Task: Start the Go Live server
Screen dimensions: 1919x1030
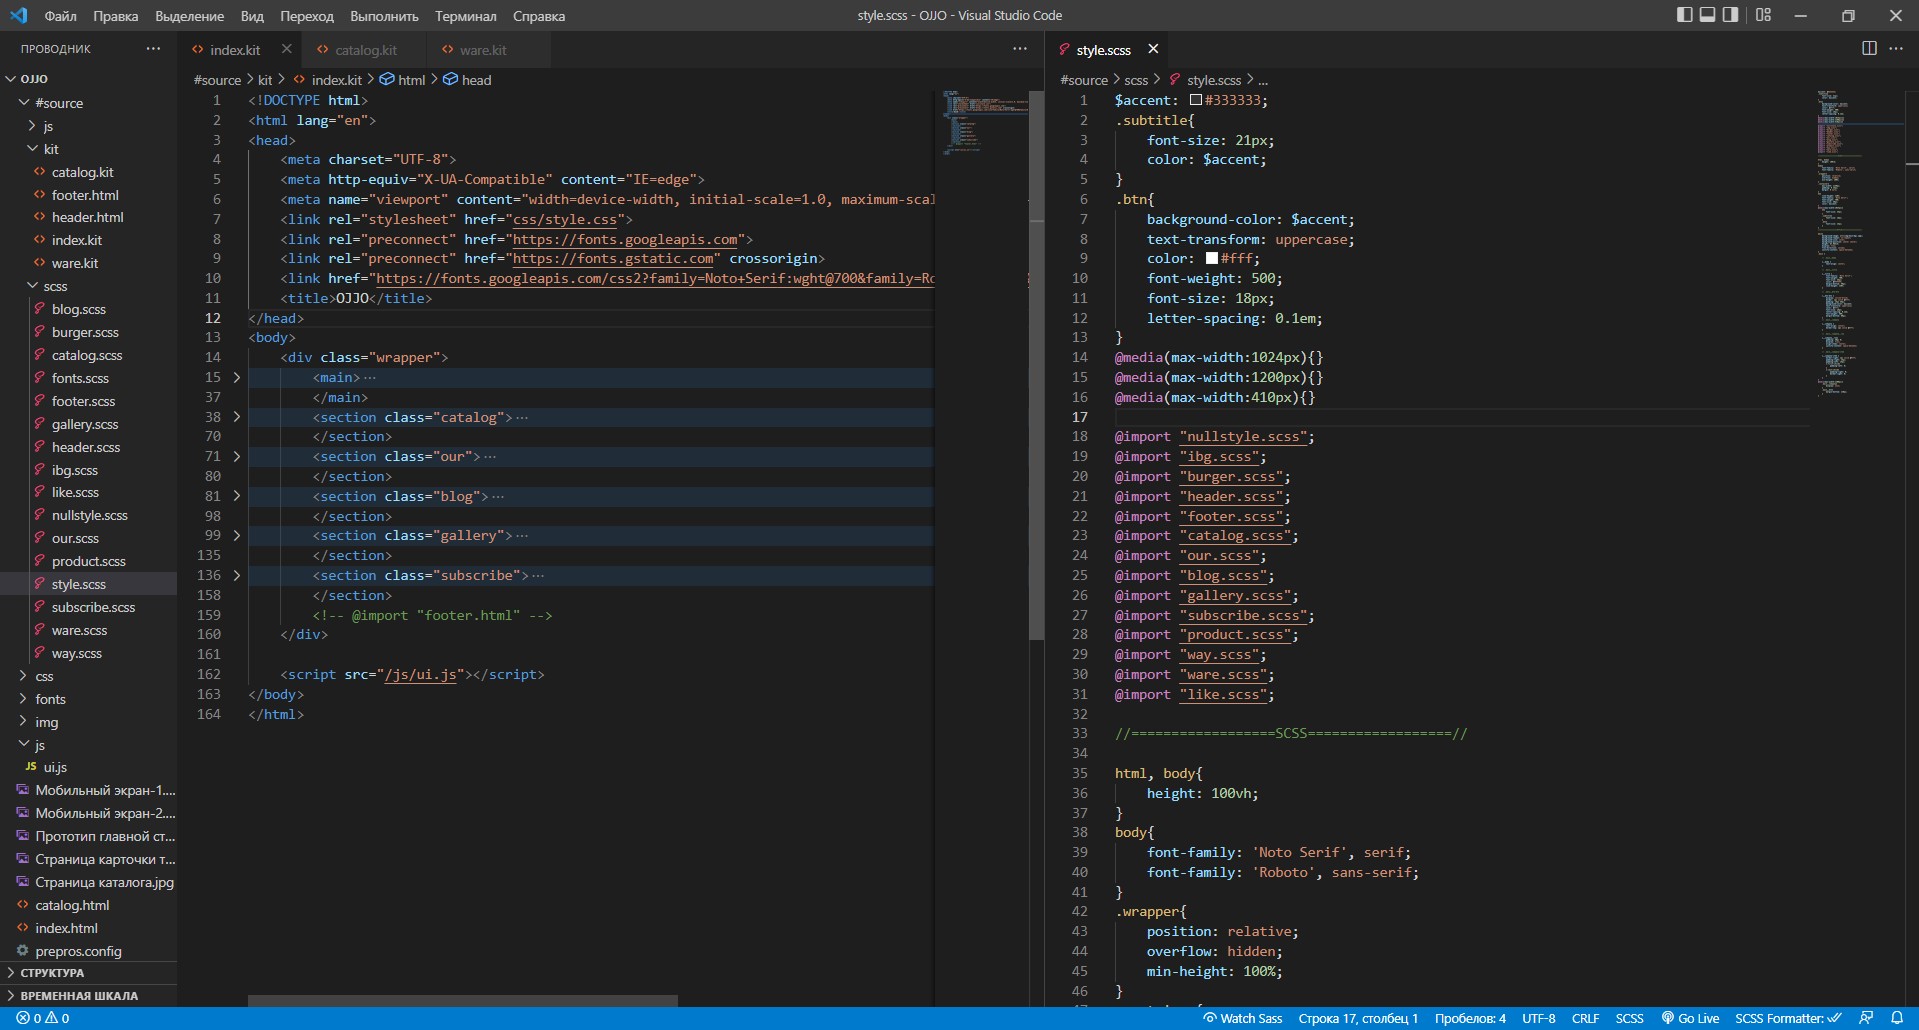Action: [x=1690, y=1018]
